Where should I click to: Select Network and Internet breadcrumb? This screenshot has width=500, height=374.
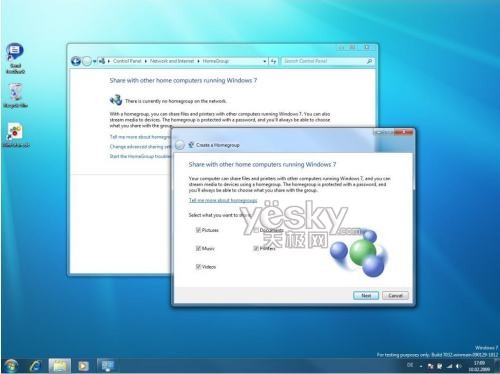coord(172,61)
